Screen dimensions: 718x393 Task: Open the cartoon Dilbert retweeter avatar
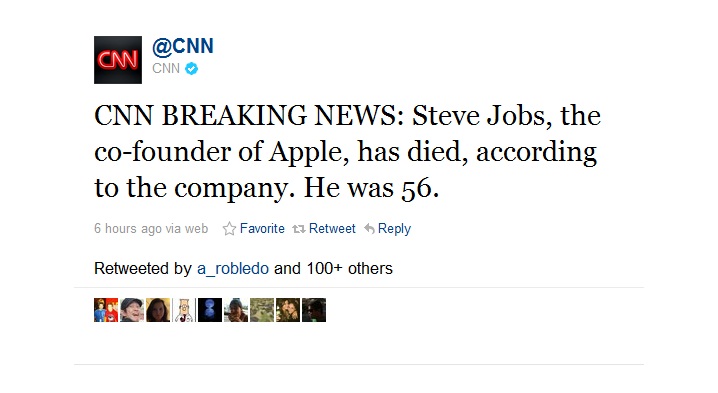[x=184, y=310]
